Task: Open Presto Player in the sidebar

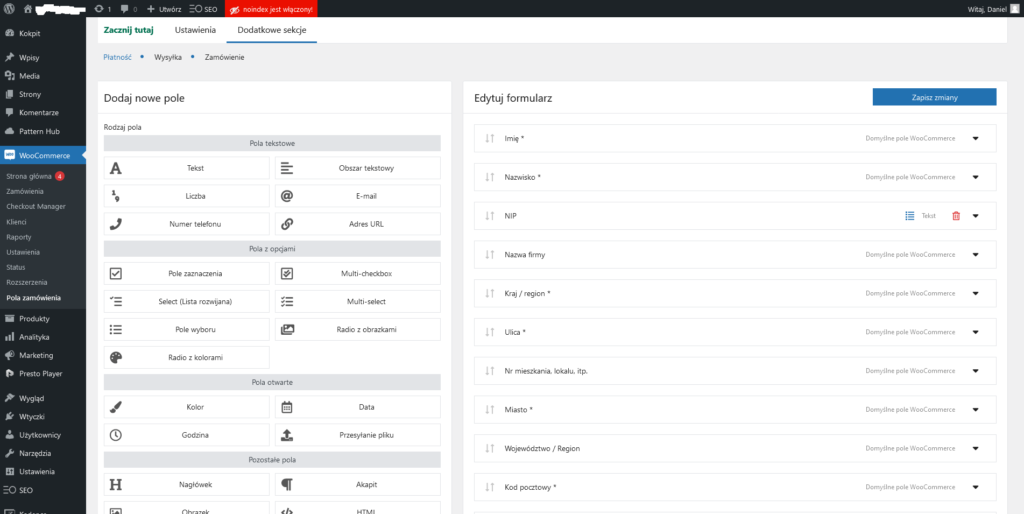Action: [x=42, y=374]
